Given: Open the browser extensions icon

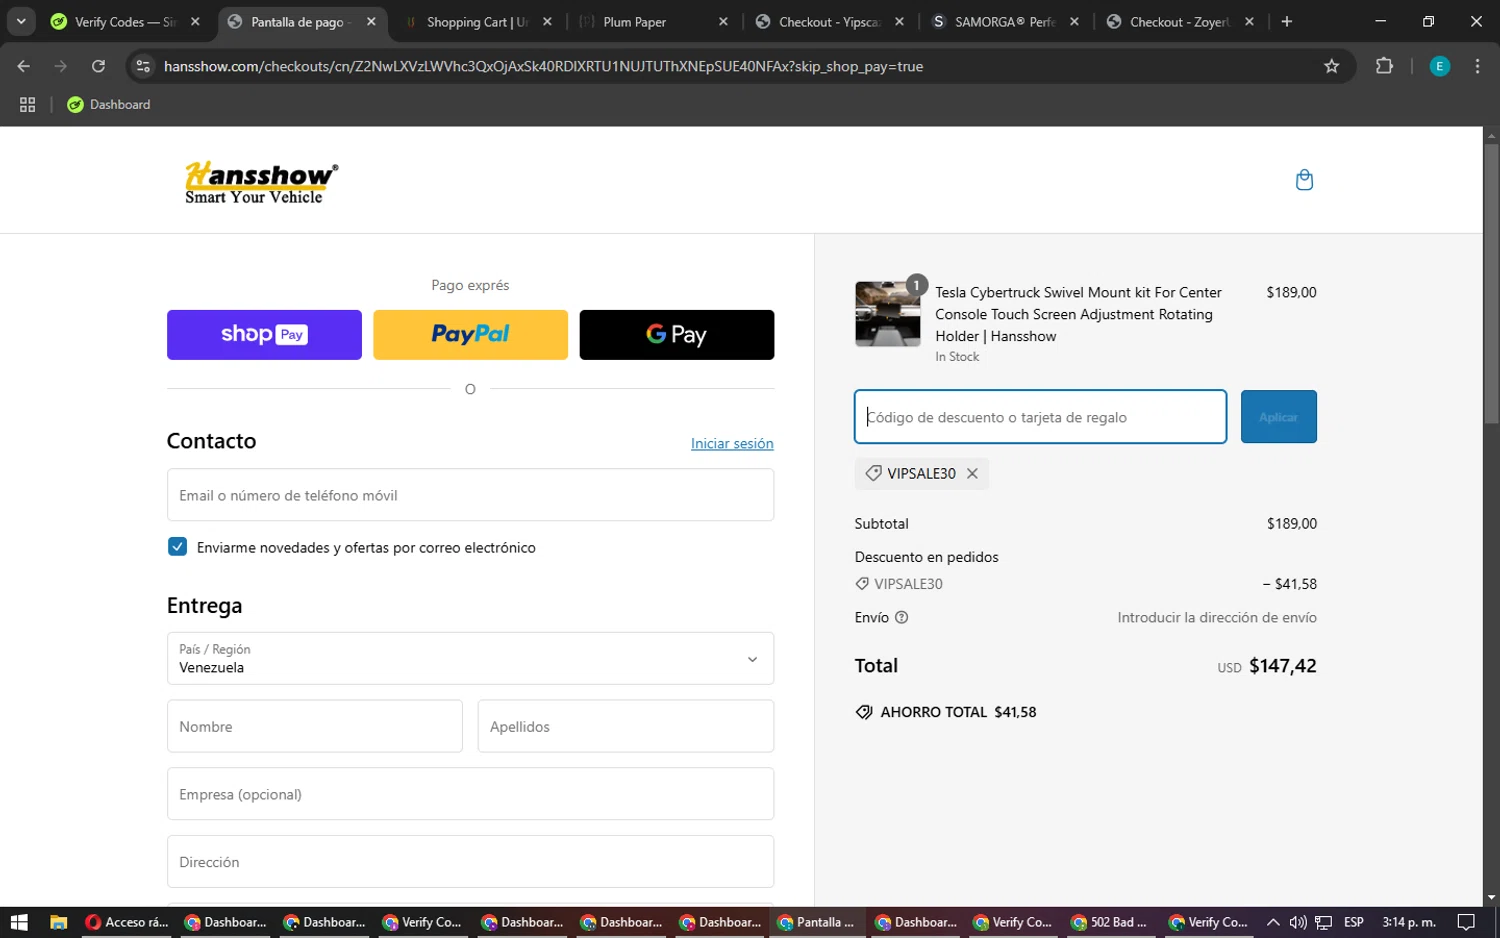Looking at the screenshot, I should [x=1384, y=66].
